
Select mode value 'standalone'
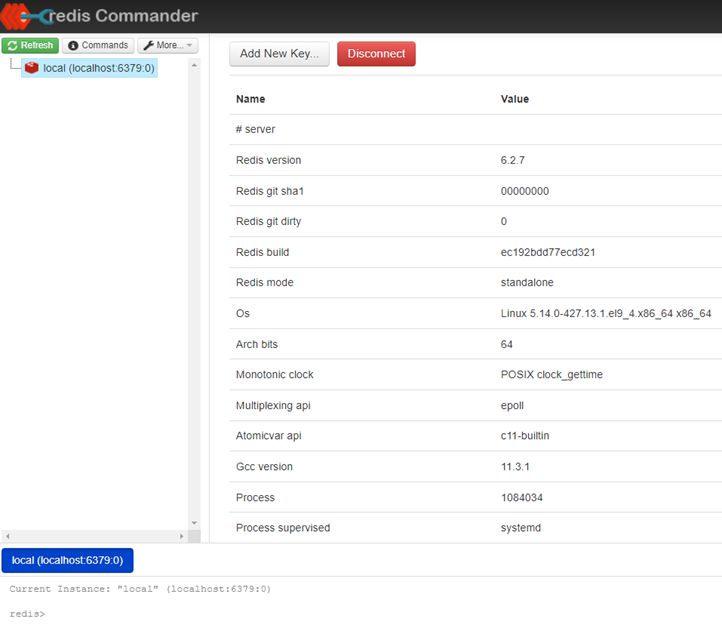[527, 282]
